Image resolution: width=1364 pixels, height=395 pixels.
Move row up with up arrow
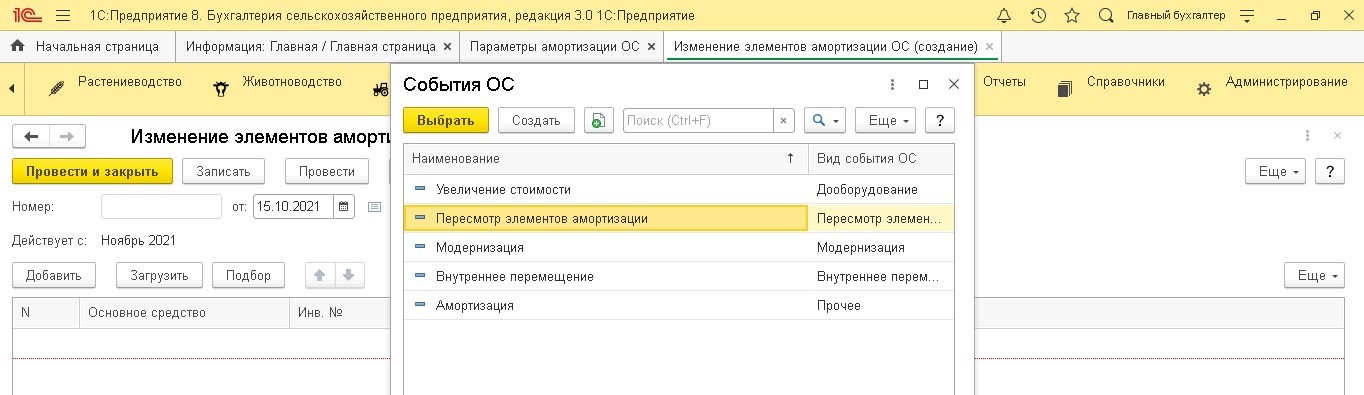point(320,275)
